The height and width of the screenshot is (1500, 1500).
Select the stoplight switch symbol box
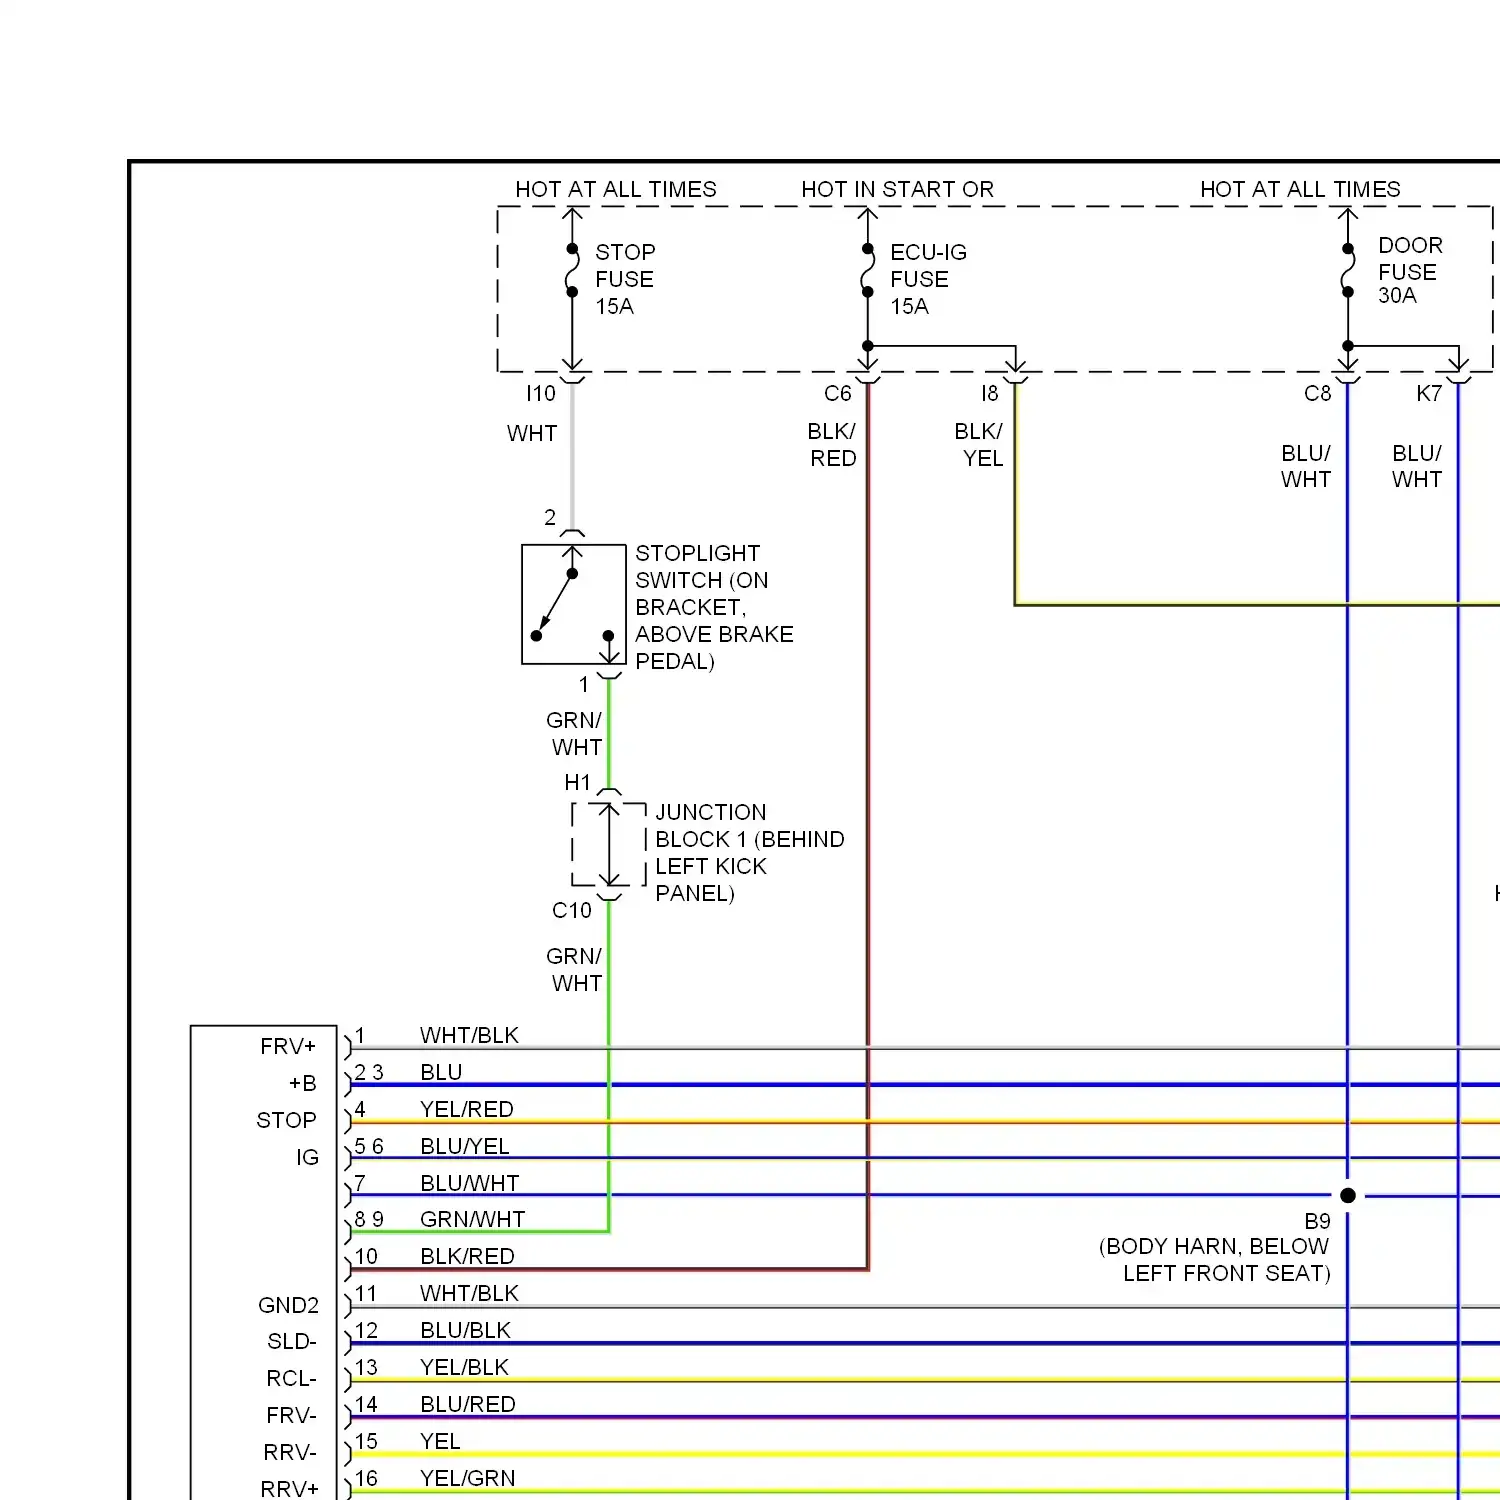(574, 604)
